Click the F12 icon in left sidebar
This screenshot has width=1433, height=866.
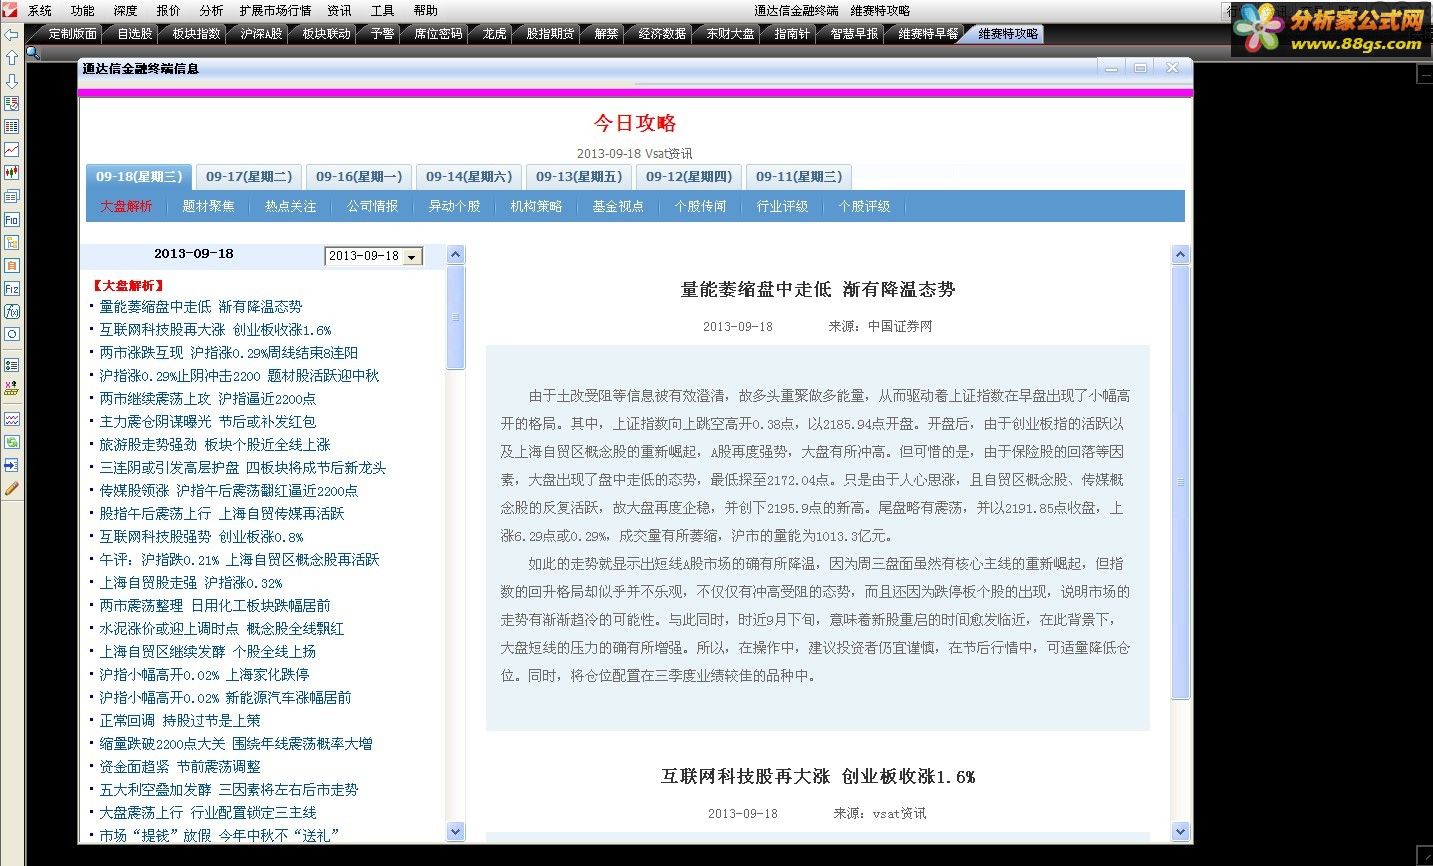(12, 288)
